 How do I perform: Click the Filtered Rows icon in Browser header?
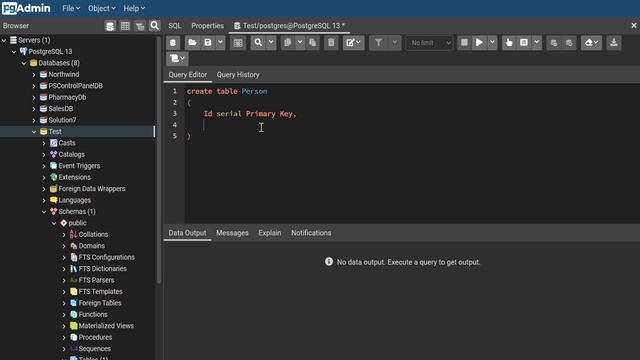[x=140, y=26]
